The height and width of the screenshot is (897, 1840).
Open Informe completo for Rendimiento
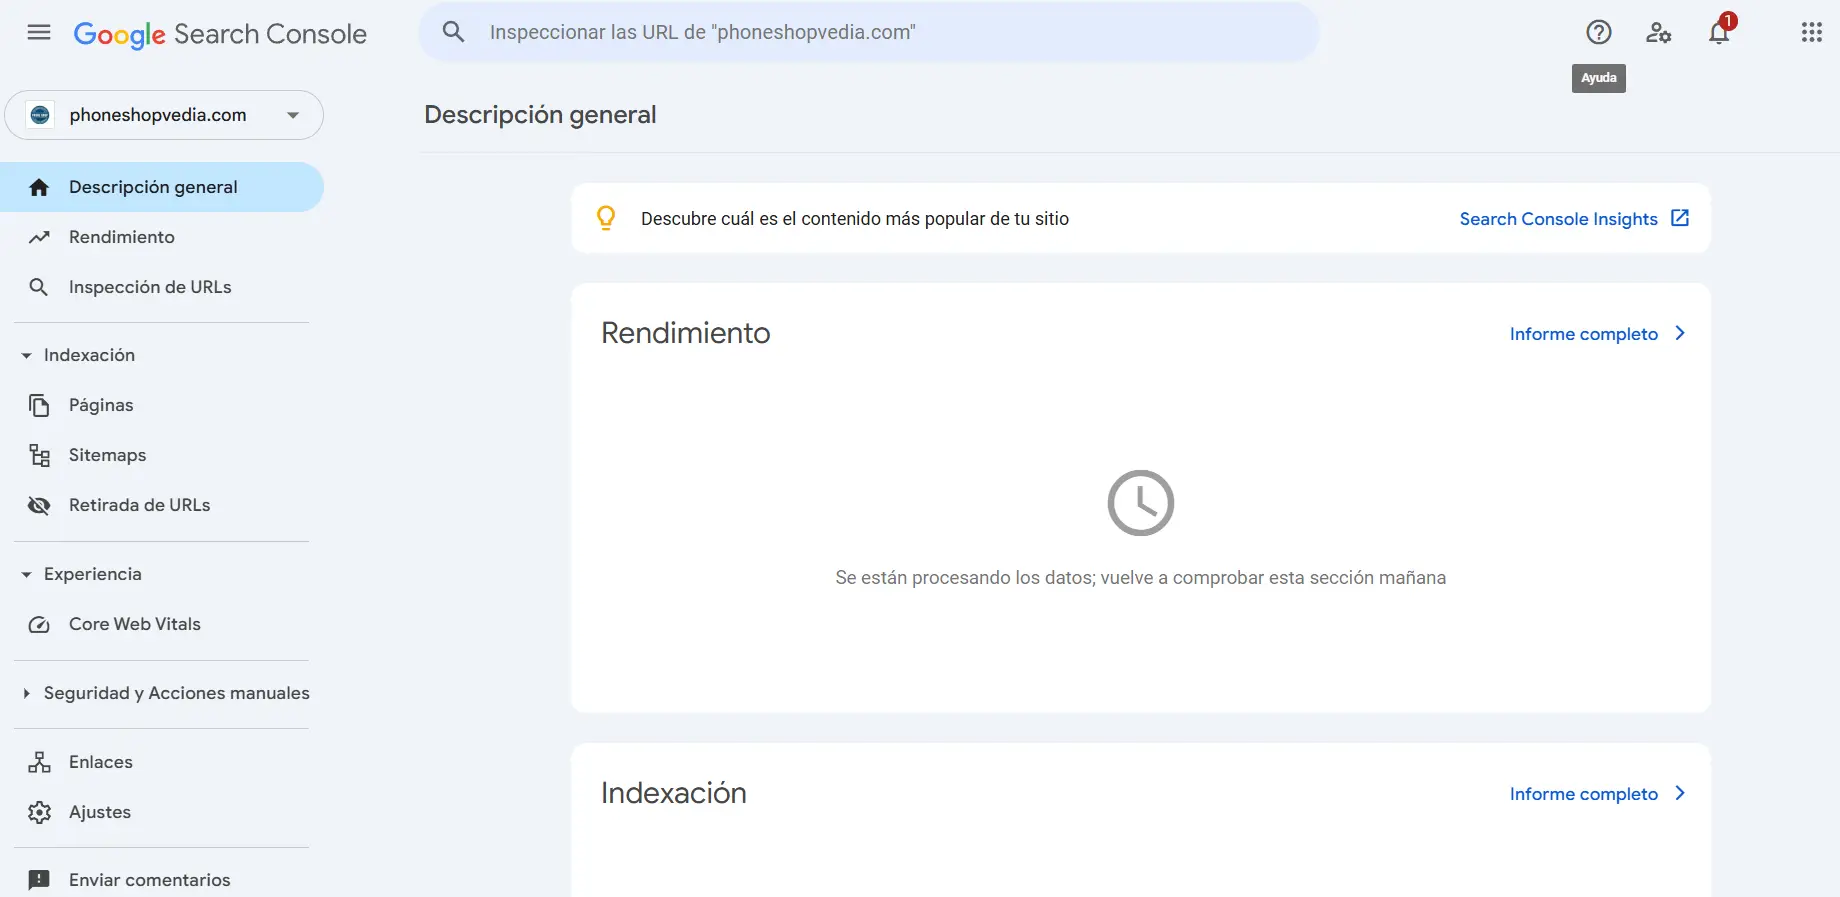pos(1583,334)
